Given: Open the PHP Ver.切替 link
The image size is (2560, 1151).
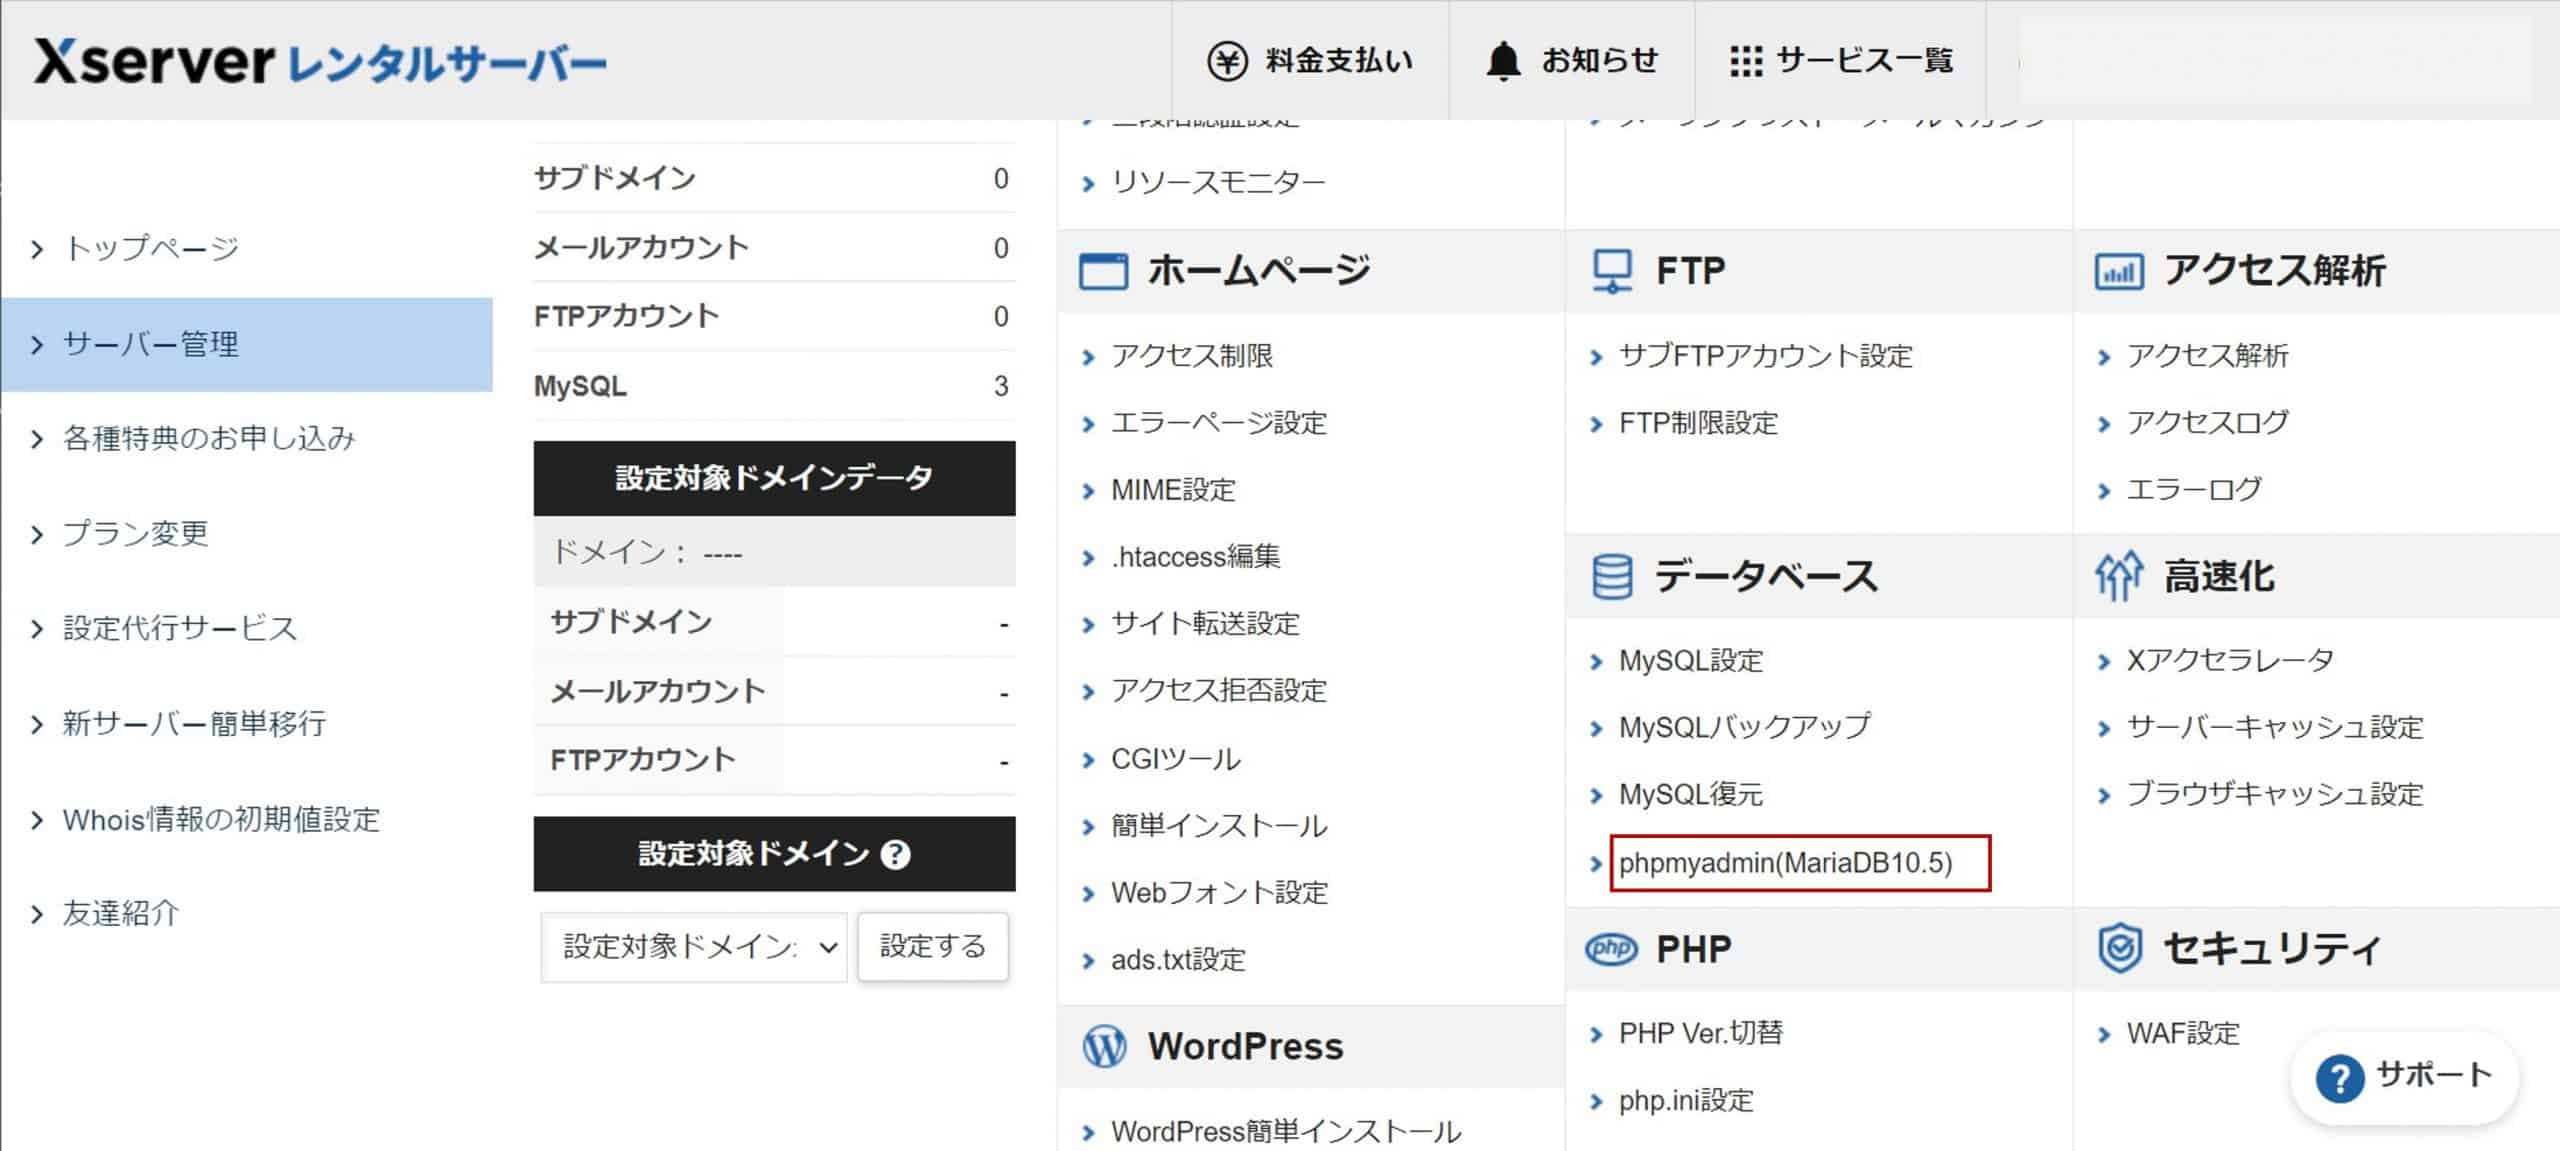Looking at the screenshot, I should tap(1701, 1033).
